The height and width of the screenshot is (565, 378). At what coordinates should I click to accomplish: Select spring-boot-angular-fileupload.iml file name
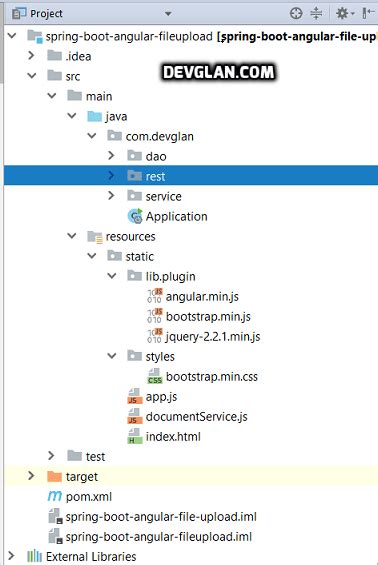pyautogui.click(x=159, y=537)
